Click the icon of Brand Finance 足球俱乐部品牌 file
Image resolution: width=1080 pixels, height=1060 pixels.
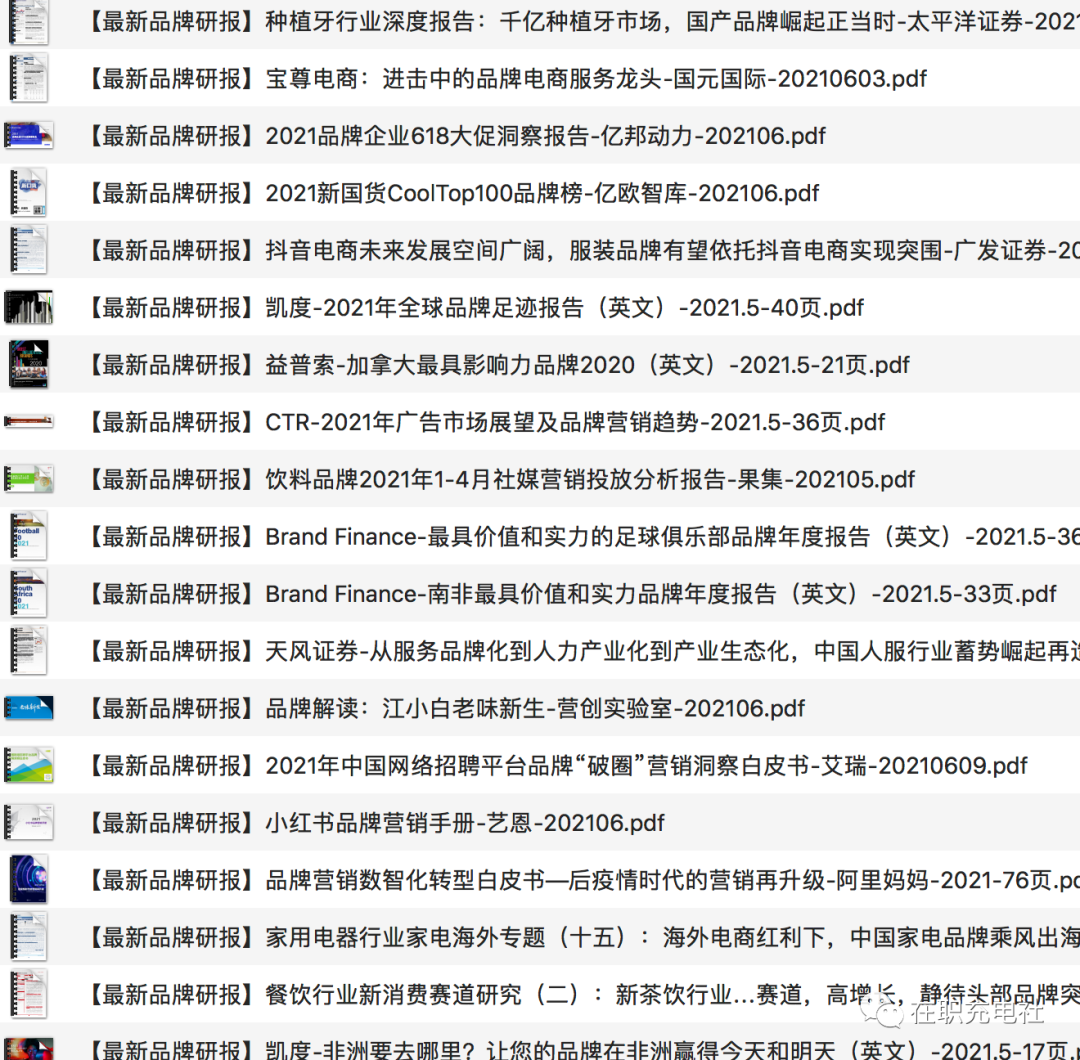coord(28,536)
